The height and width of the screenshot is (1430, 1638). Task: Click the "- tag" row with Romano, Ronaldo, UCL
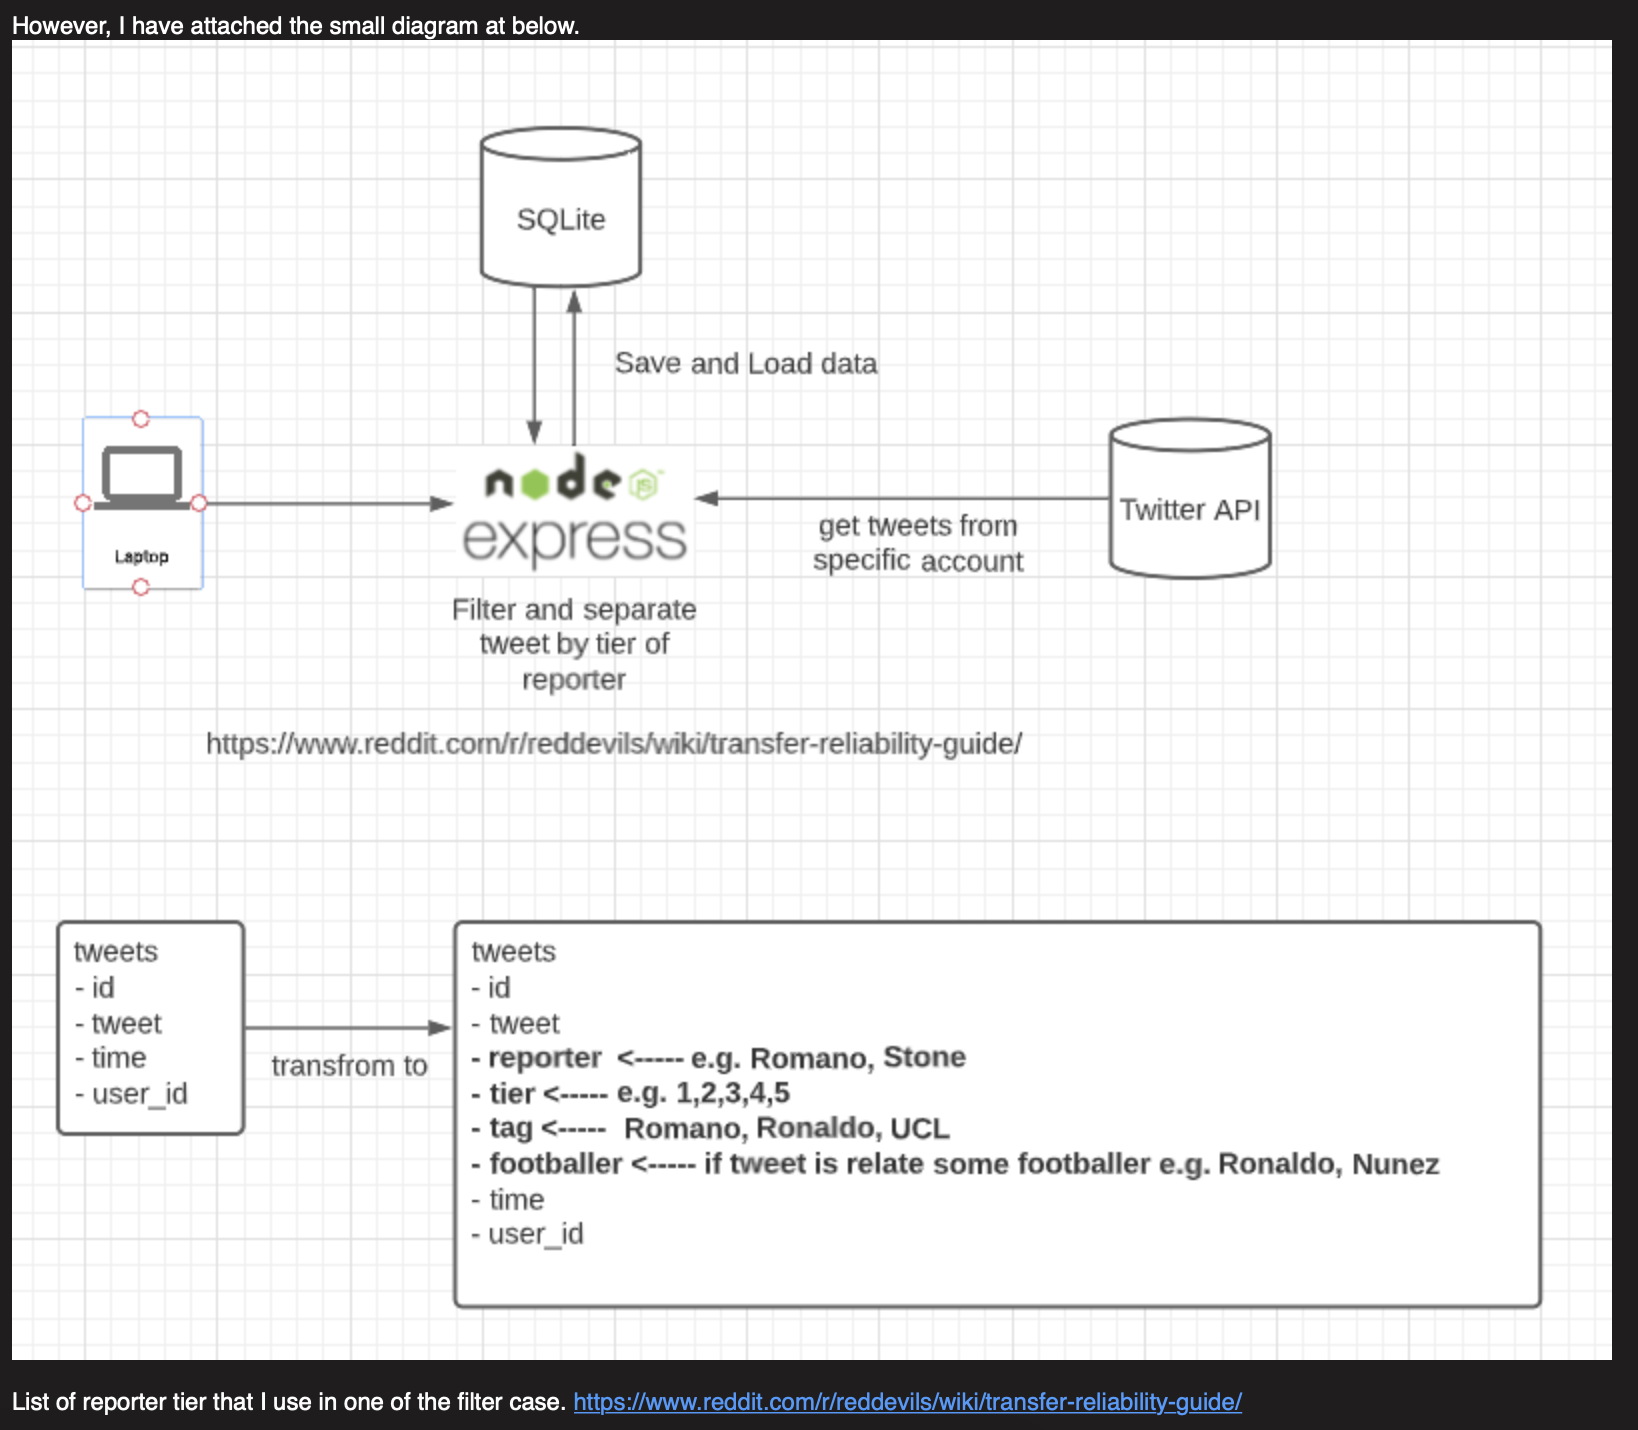click(x=710, y=1129)
